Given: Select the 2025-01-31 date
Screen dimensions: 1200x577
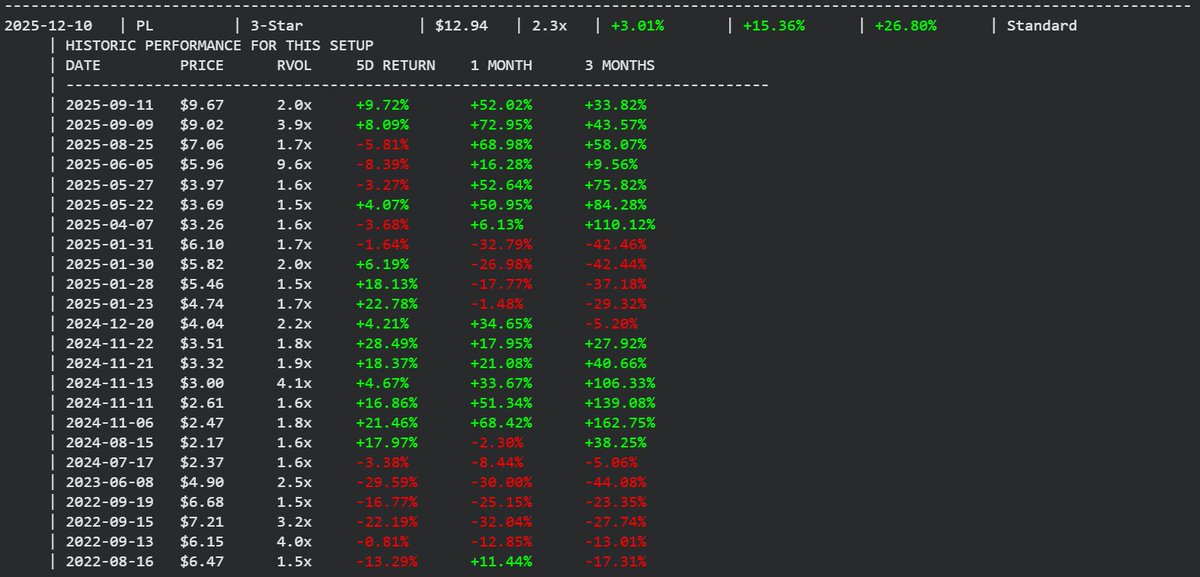Looking at the screenshot, I should point(109,244).
